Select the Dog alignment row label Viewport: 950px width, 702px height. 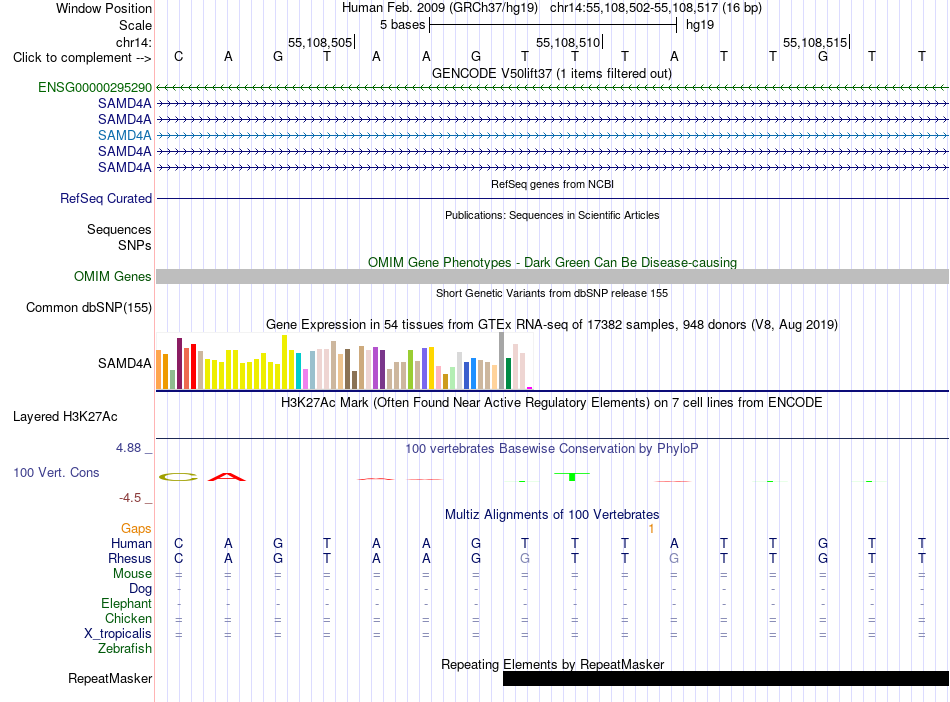tap(140, 589)
